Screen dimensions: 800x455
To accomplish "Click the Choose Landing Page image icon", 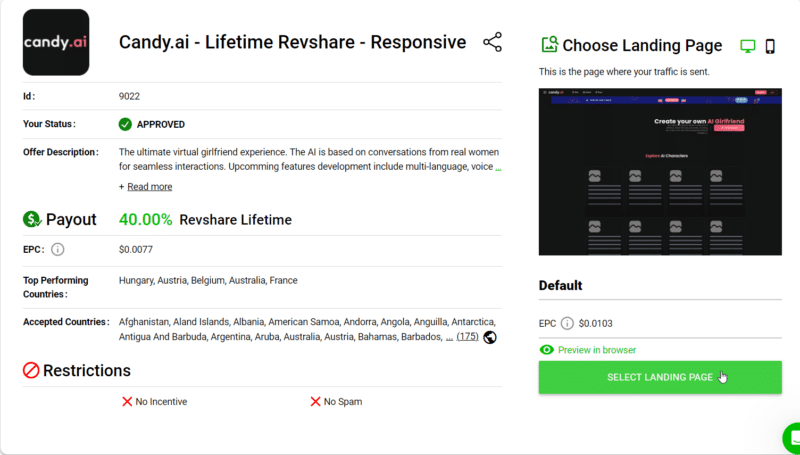I will [549, 45].
